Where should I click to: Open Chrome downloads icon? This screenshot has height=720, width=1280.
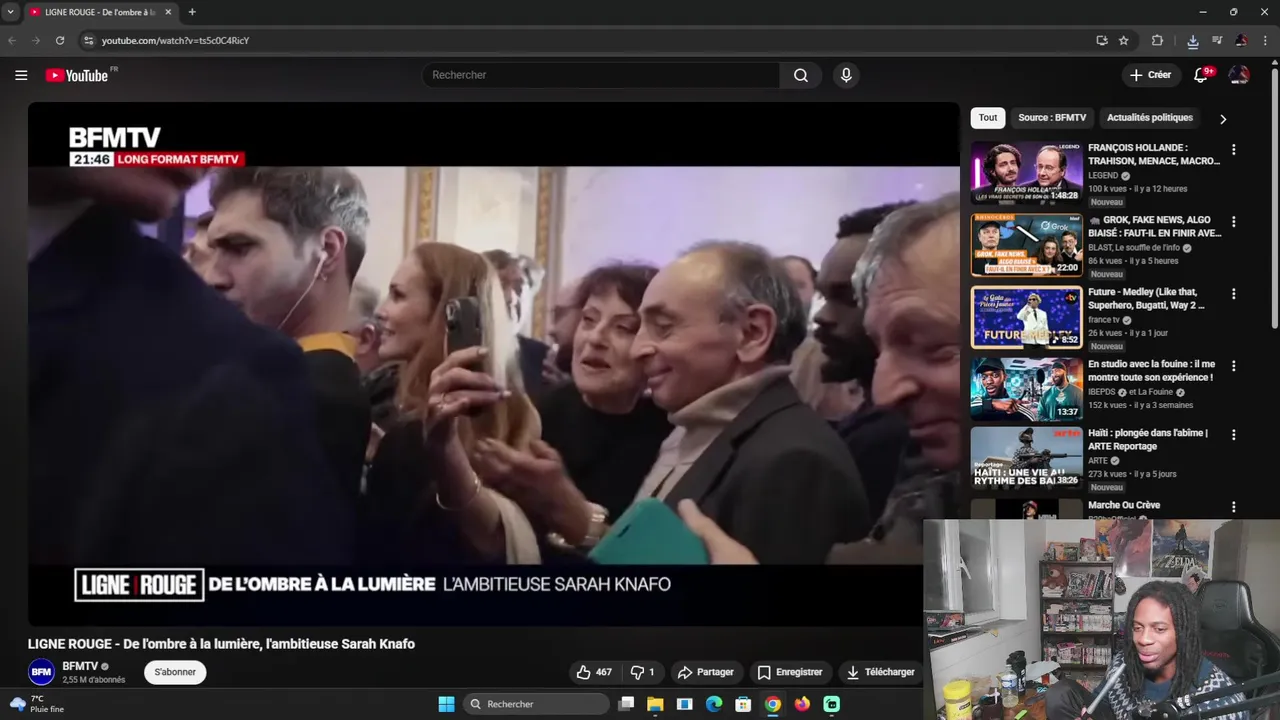1193,41
